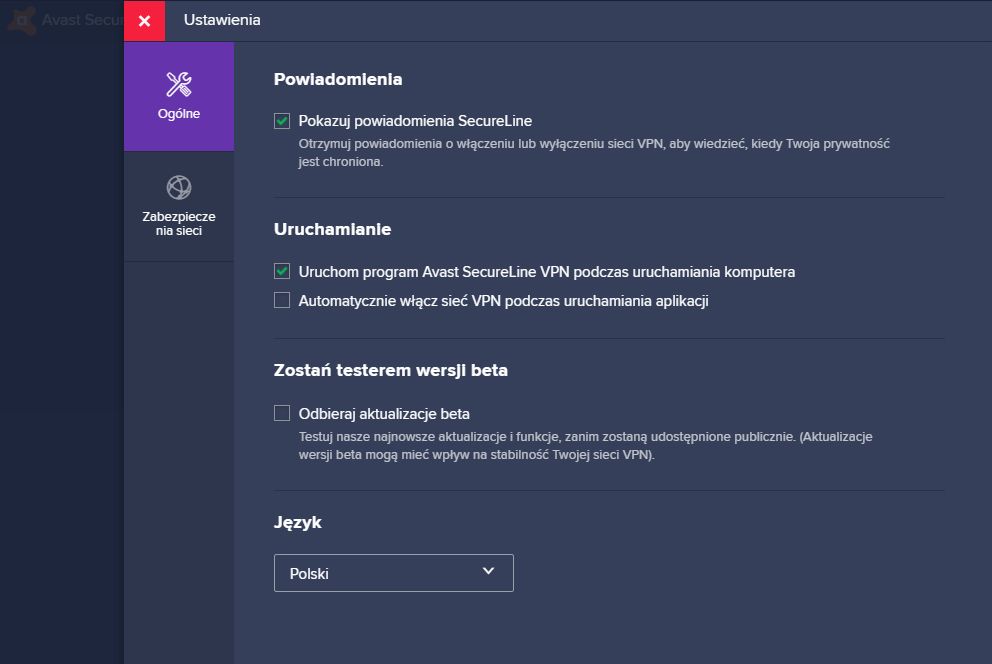
Task: Switch to the Zabezpieczenia sieci tab
Action: (x=179, y=206)
